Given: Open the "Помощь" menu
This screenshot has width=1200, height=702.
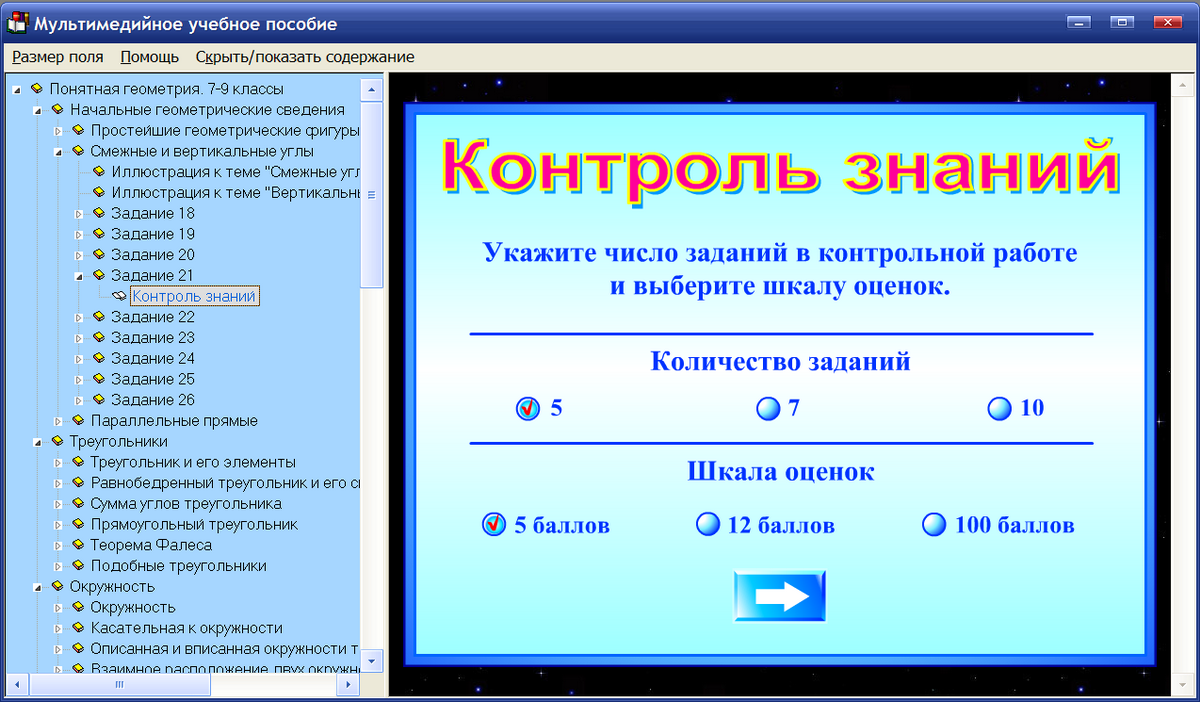Looking at the screenshot, I should pyautogui.click(x=148, y=57).
